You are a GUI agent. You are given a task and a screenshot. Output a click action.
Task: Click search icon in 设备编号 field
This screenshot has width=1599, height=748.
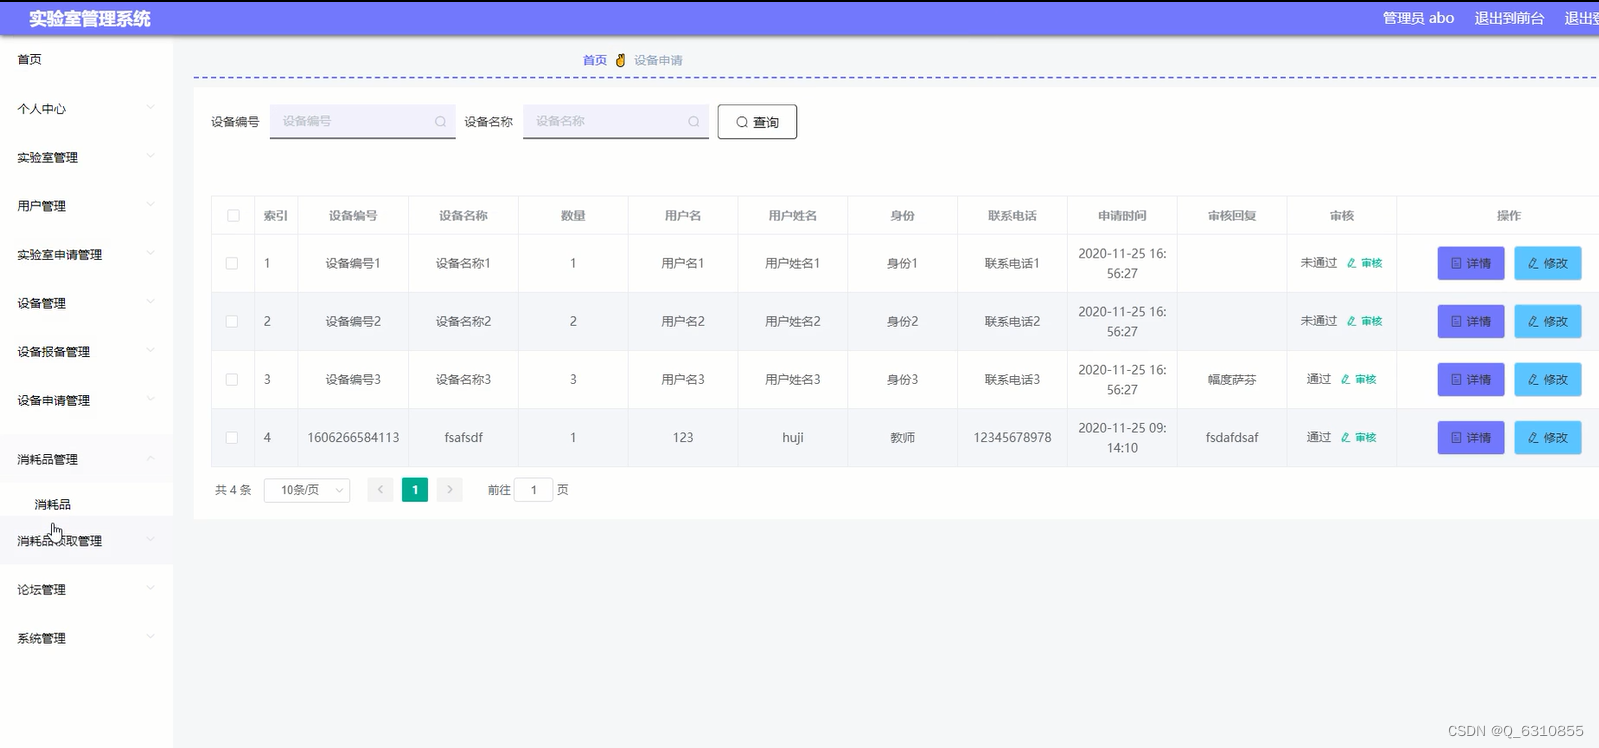pos(440,122)
